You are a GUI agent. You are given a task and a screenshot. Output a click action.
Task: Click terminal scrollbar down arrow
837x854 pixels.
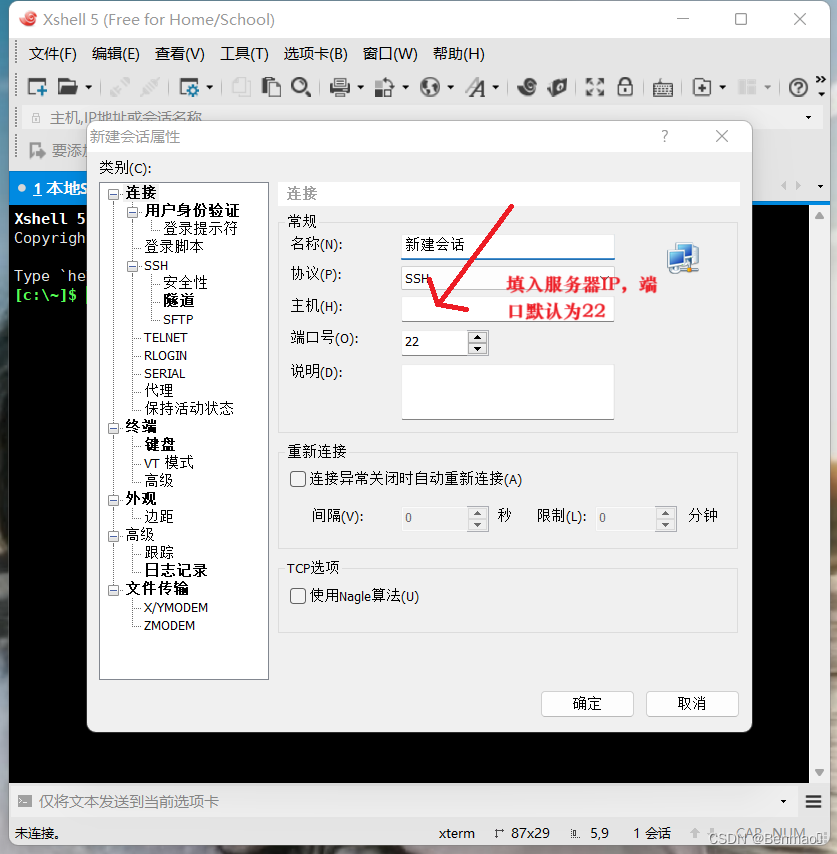[819, 772]
